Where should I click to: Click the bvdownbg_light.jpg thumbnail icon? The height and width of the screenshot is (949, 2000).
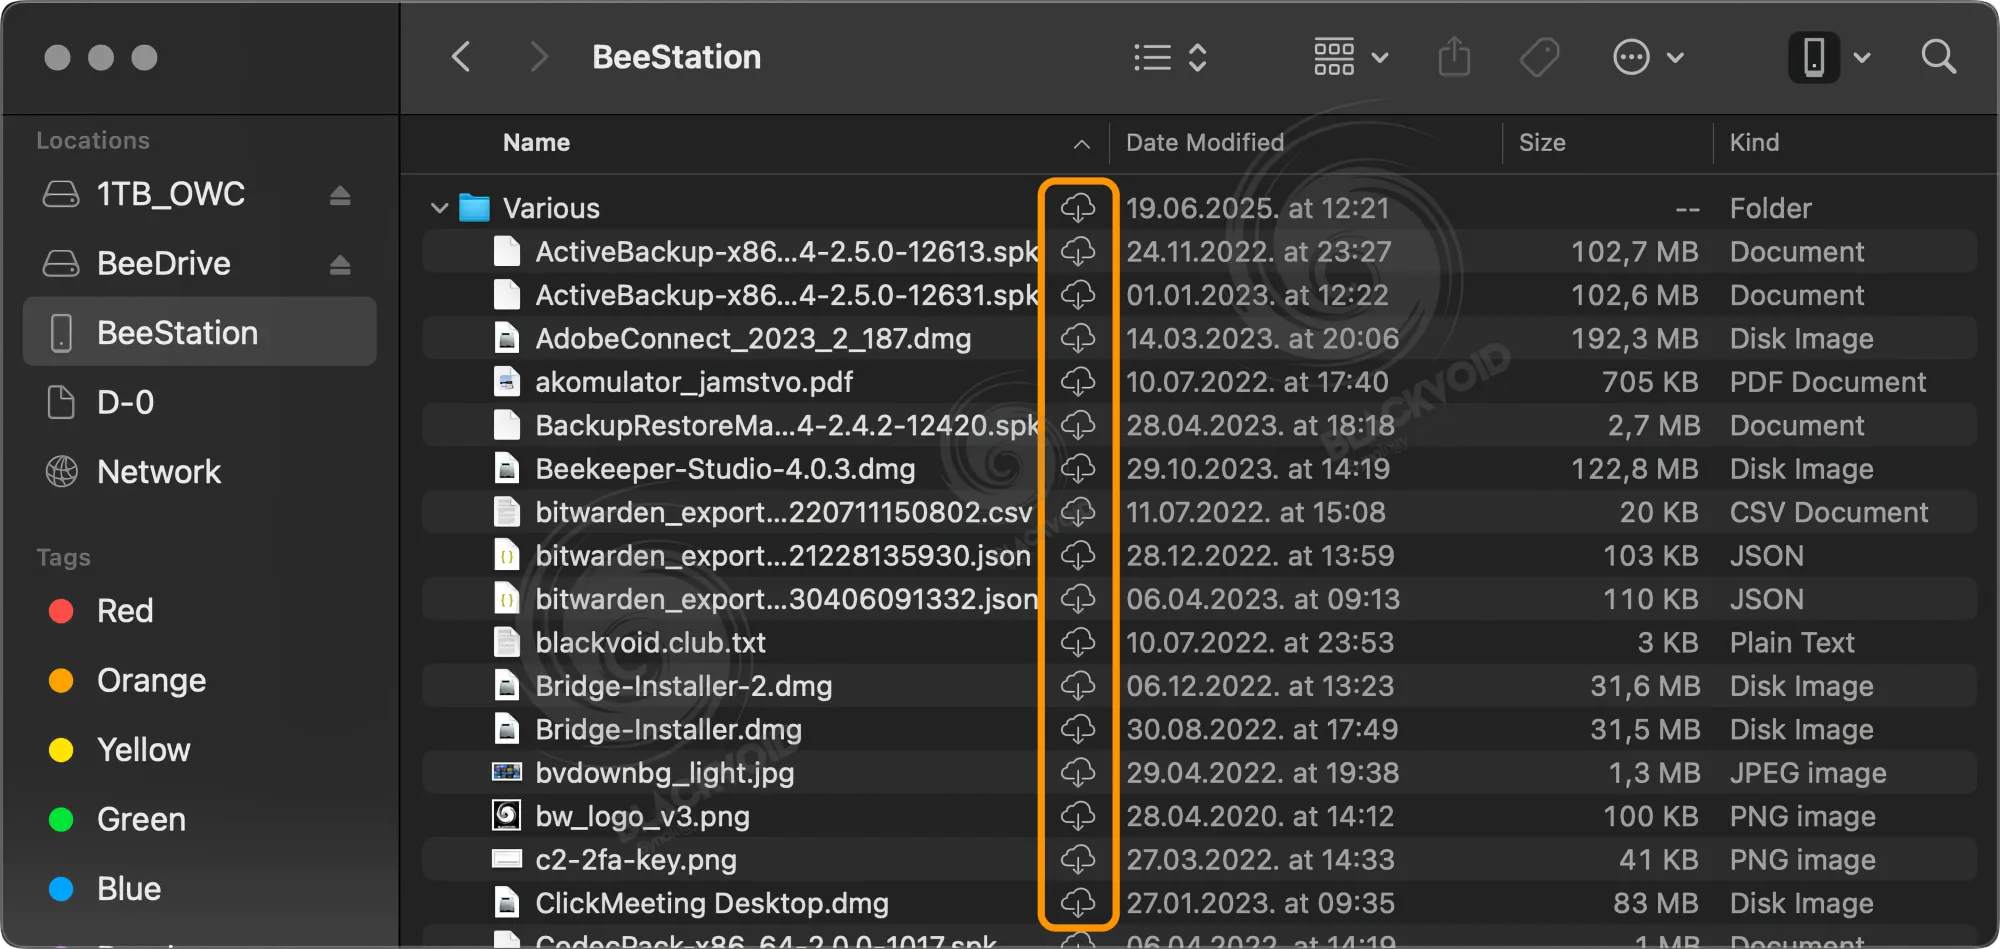pos(507,772)
